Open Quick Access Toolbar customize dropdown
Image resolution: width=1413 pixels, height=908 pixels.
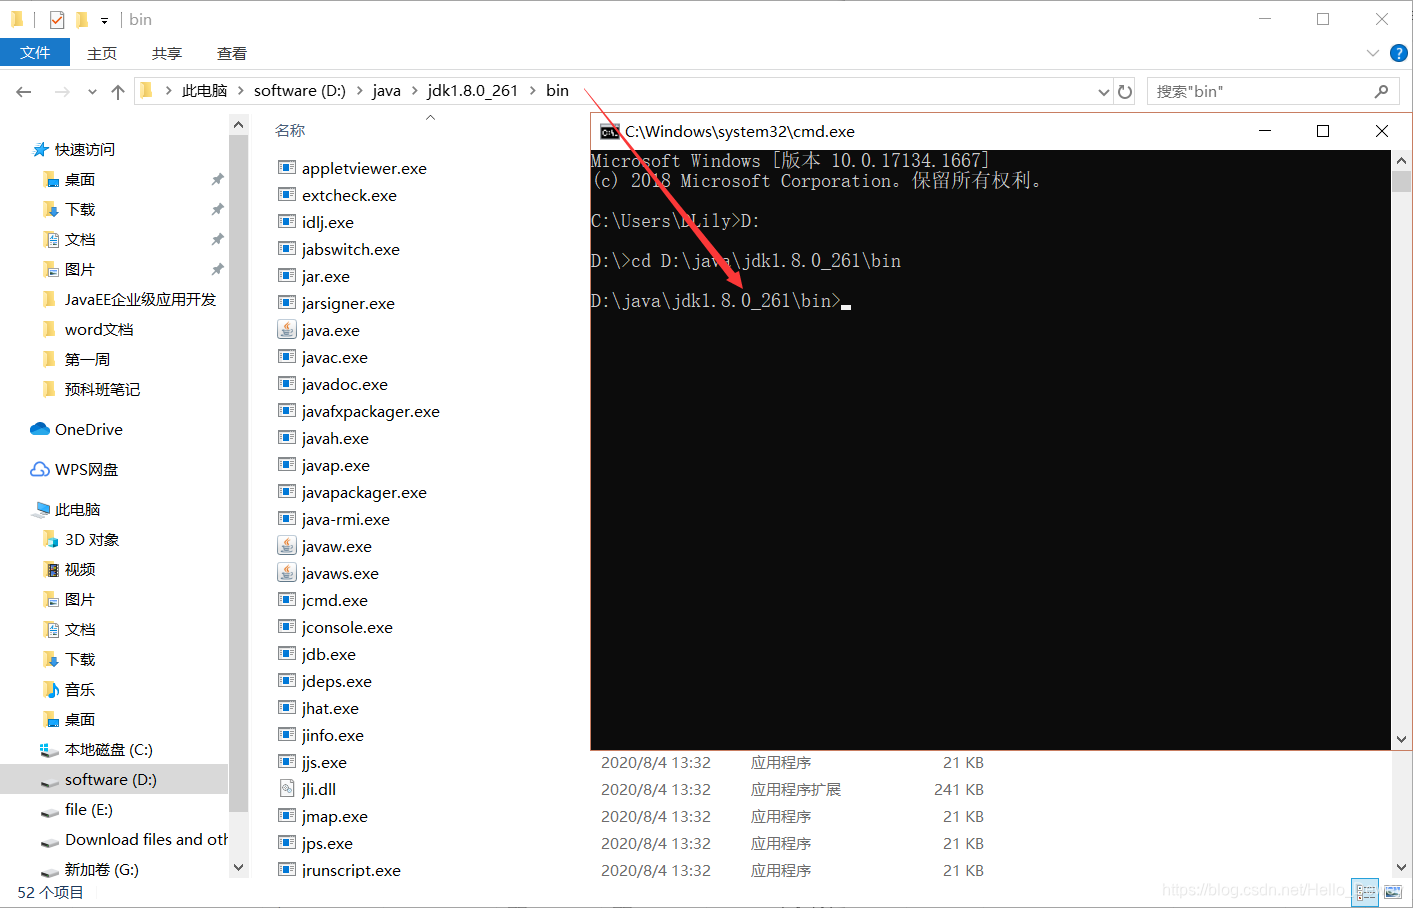pyautogui.click(x=104, y=20)
